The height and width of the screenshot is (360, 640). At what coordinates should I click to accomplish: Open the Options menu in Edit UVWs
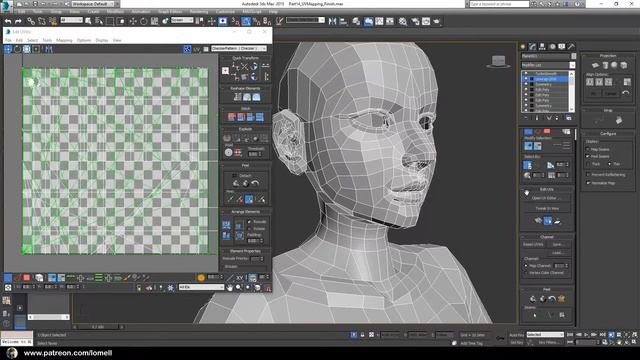point(84,40)
